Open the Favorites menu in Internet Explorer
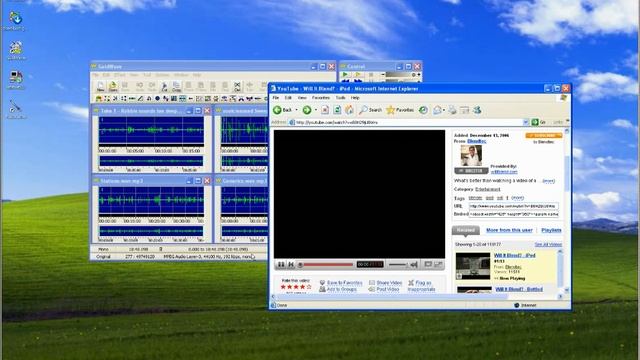Image resolution: width=640 pixels, height=360 pixels. click(321, 98)
